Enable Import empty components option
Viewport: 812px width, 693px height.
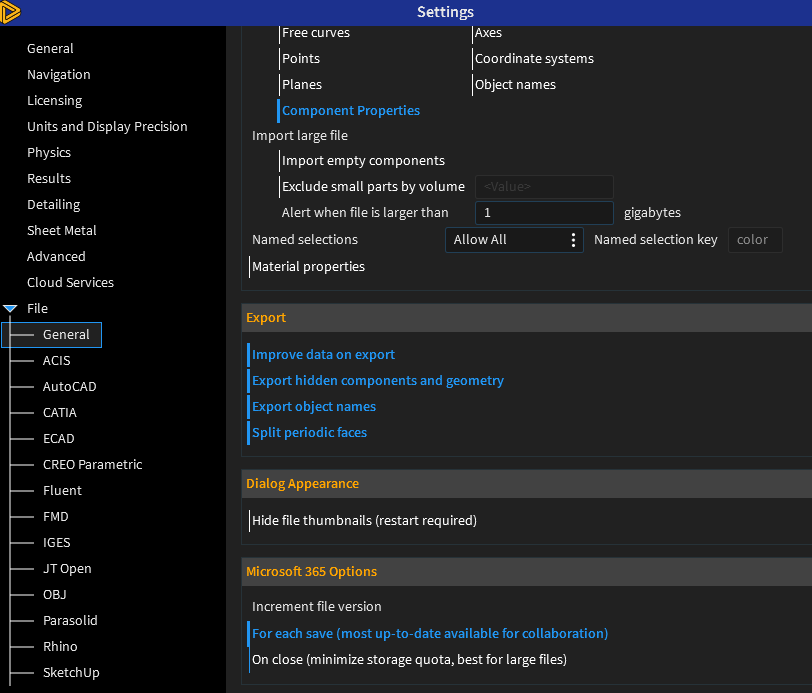coord(363,161)
